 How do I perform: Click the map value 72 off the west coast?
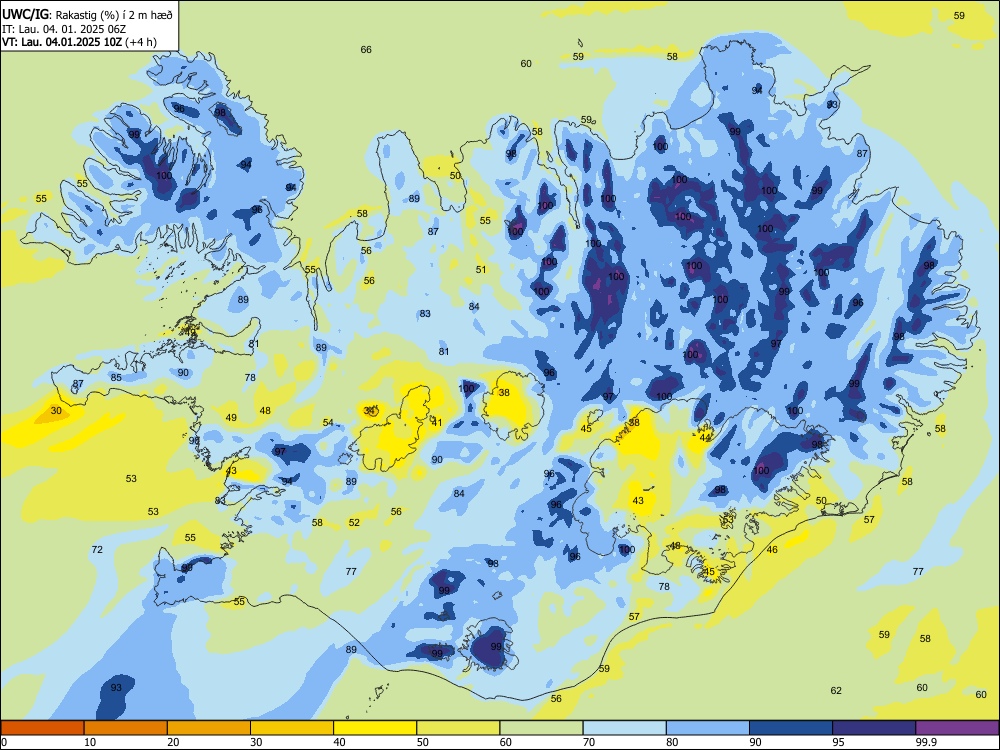click(x=97, y=549)
